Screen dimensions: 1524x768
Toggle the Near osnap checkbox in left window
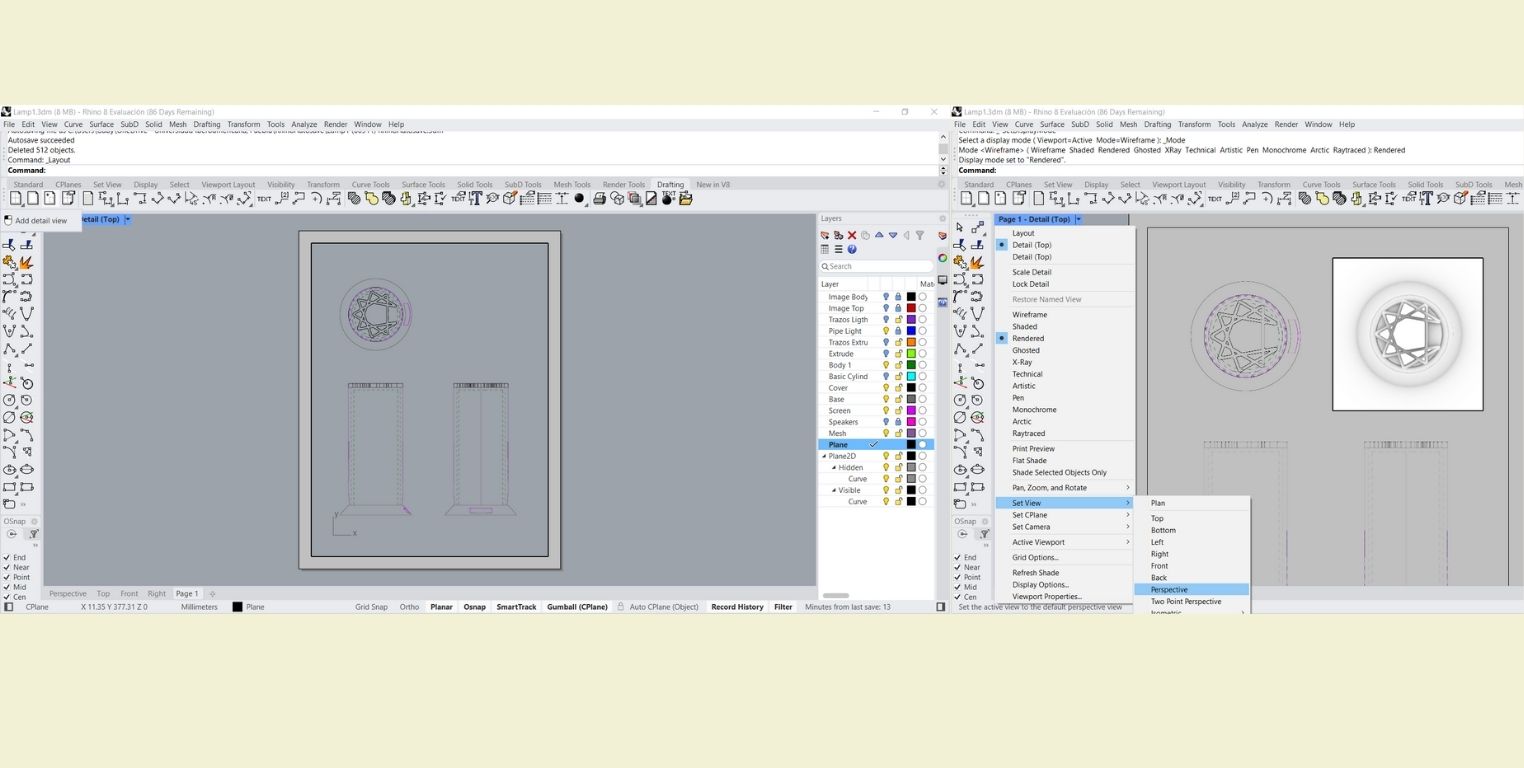[x=7, y=567]
